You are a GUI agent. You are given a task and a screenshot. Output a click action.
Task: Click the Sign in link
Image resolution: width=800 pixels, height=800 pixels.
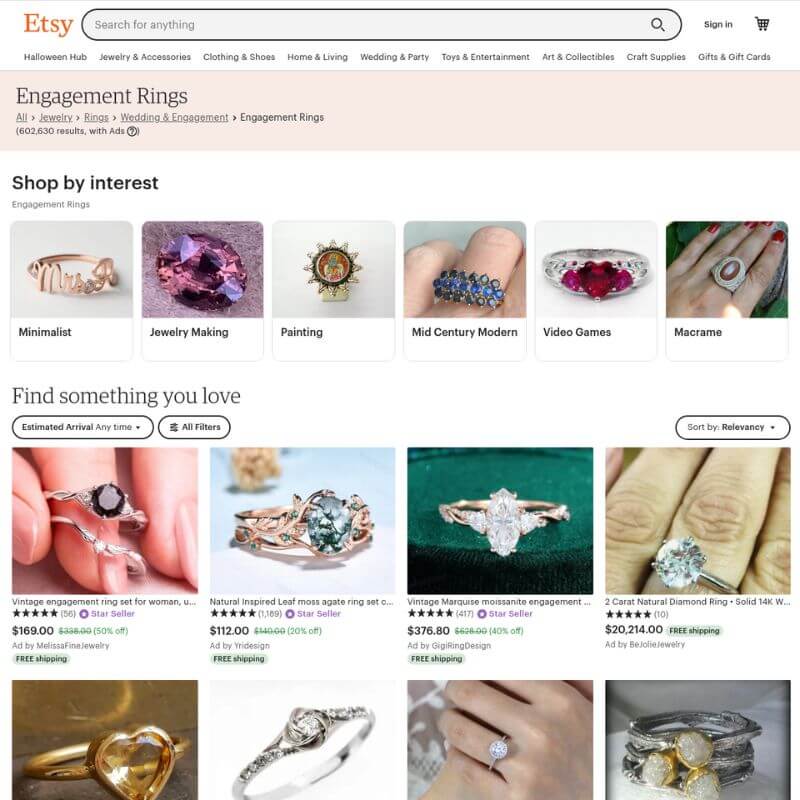[x=718, y=24]
